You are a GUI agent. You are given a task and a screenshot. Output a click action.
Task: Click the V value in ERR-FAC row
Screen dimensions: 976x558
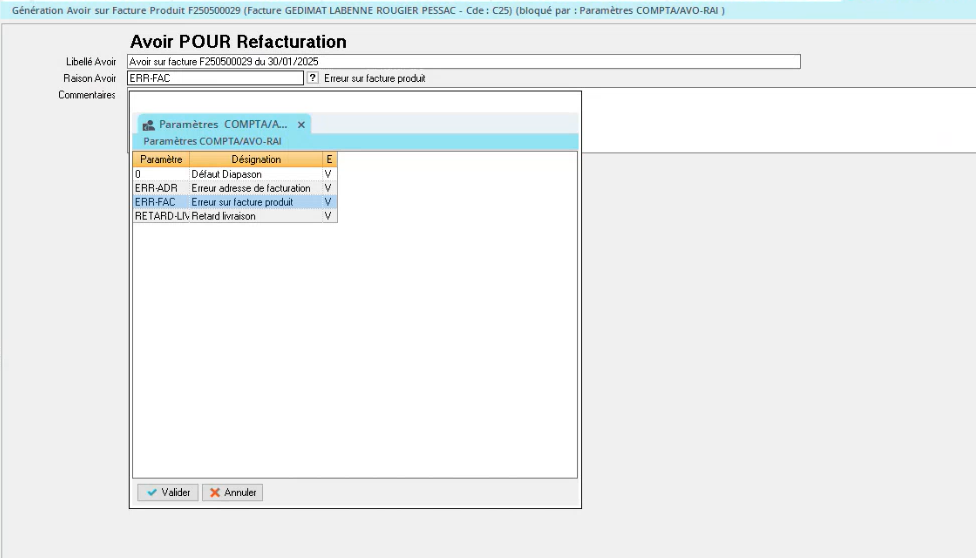[x=328, y=202]
